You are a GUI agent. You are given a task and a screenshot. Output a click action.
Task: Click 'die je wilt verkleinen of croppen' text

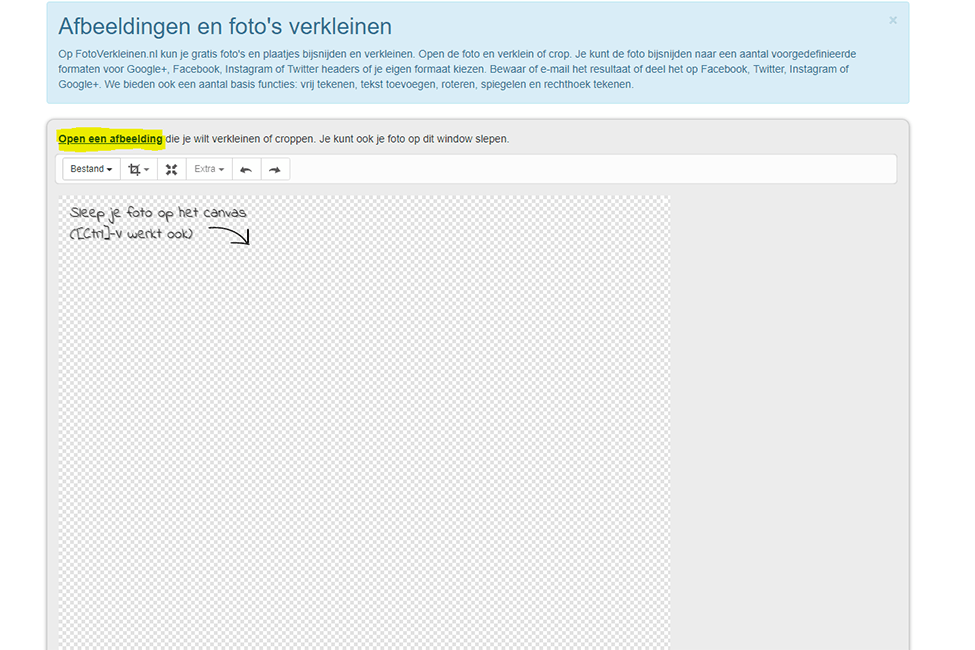(x=239, y=139)
